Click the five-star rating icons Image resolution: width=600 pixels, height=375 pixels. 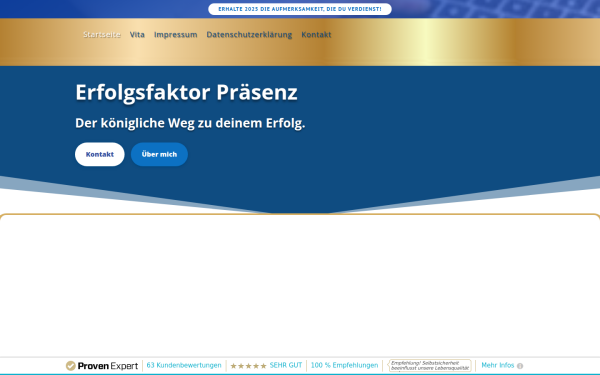point(248,366)
